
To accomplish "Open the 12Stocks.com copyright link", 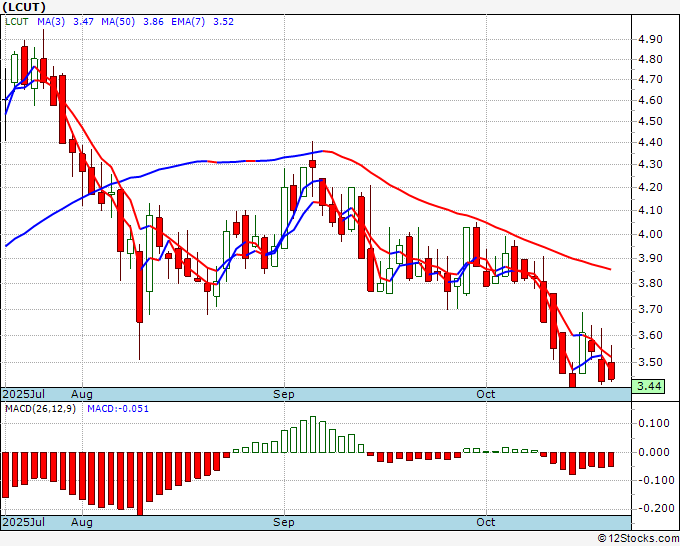I will 639,539.
